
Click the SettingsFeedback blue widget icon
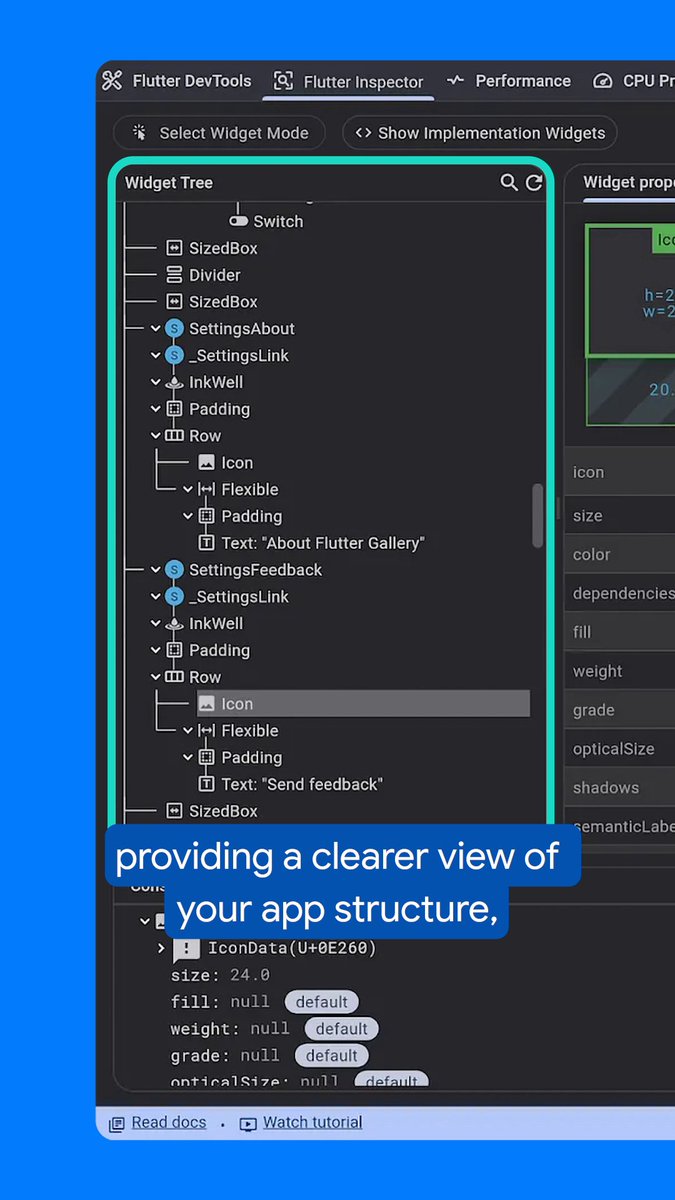click(174, 569)
